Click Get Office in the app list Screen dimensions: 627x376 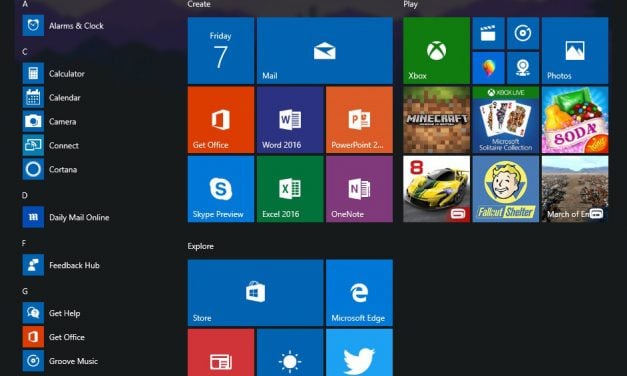pyautogui.click(x=54, y=337)
